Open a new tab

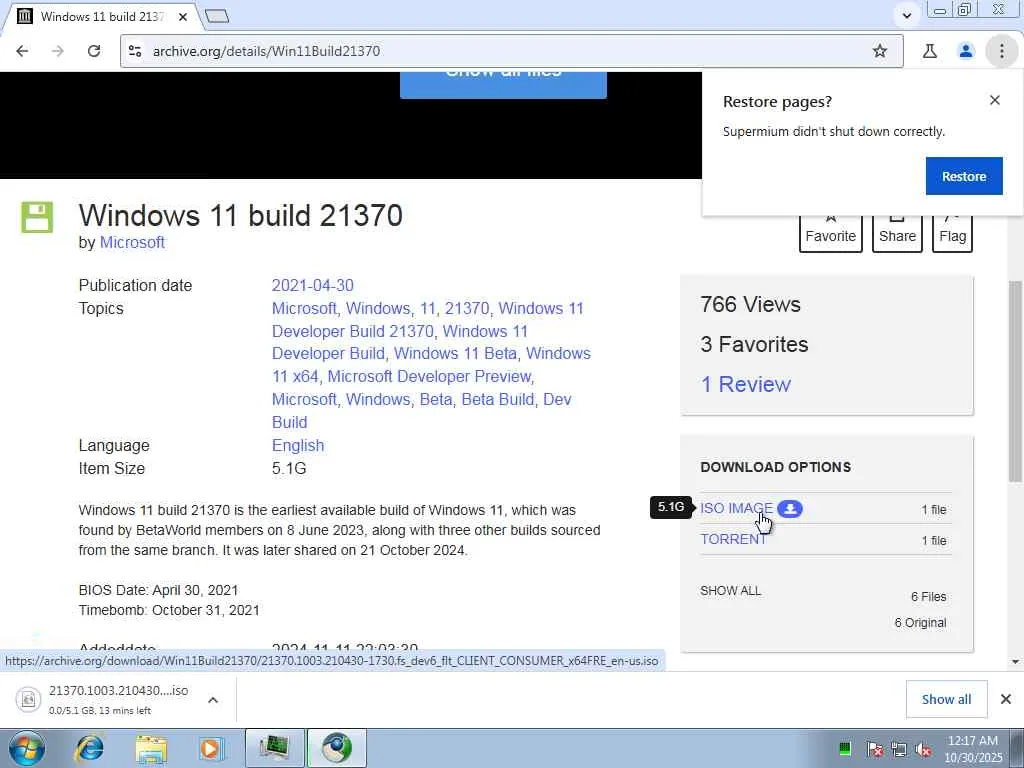pyautogui.click(x=217, y=16)
